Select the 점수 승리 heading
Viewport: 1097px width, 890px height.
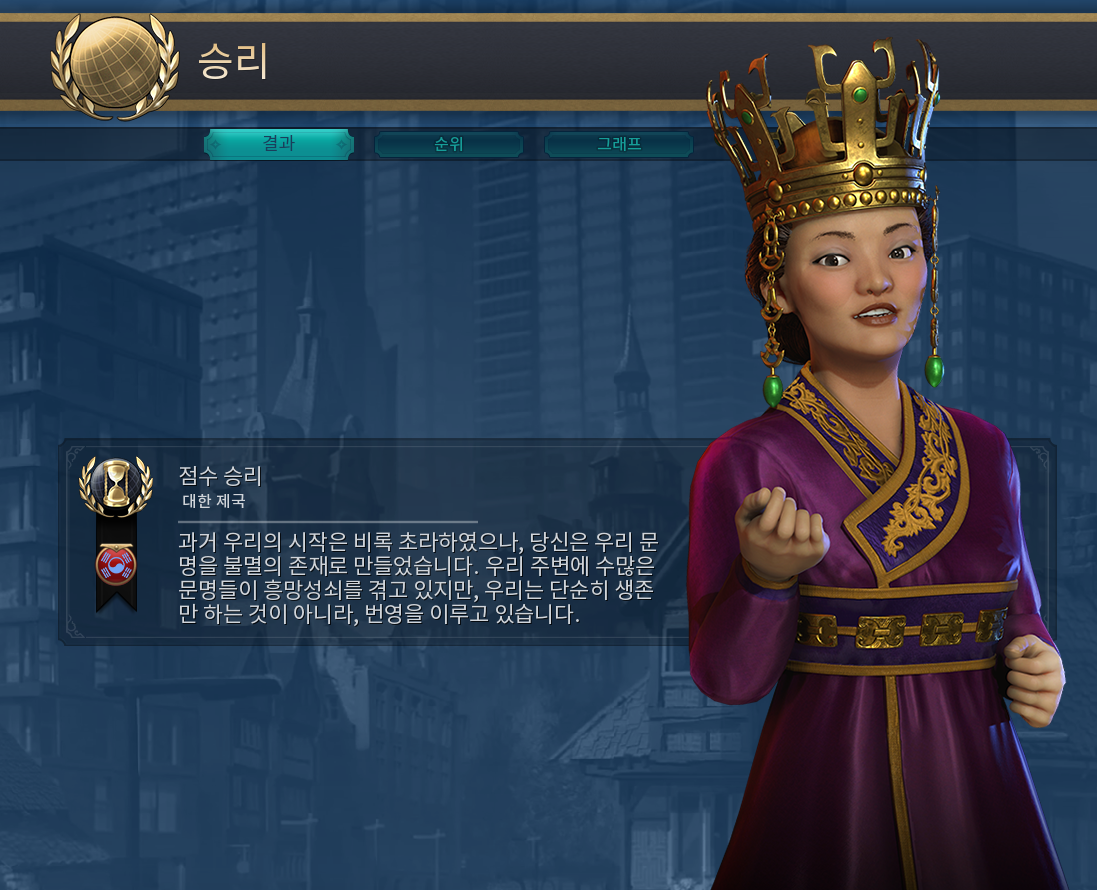click(220, 476)
